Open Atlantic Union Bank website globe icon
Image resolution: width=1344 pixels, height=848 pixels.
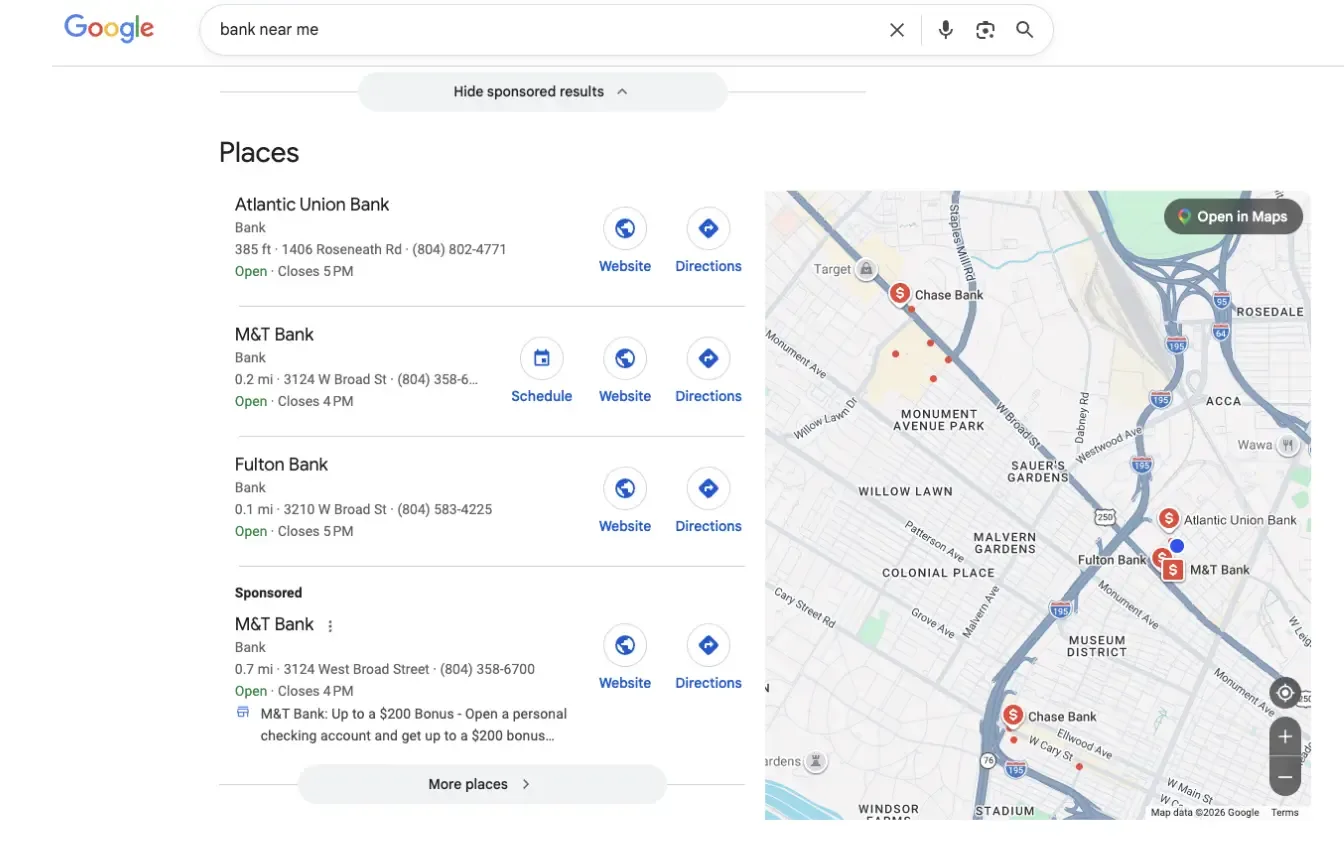[625, 228]
